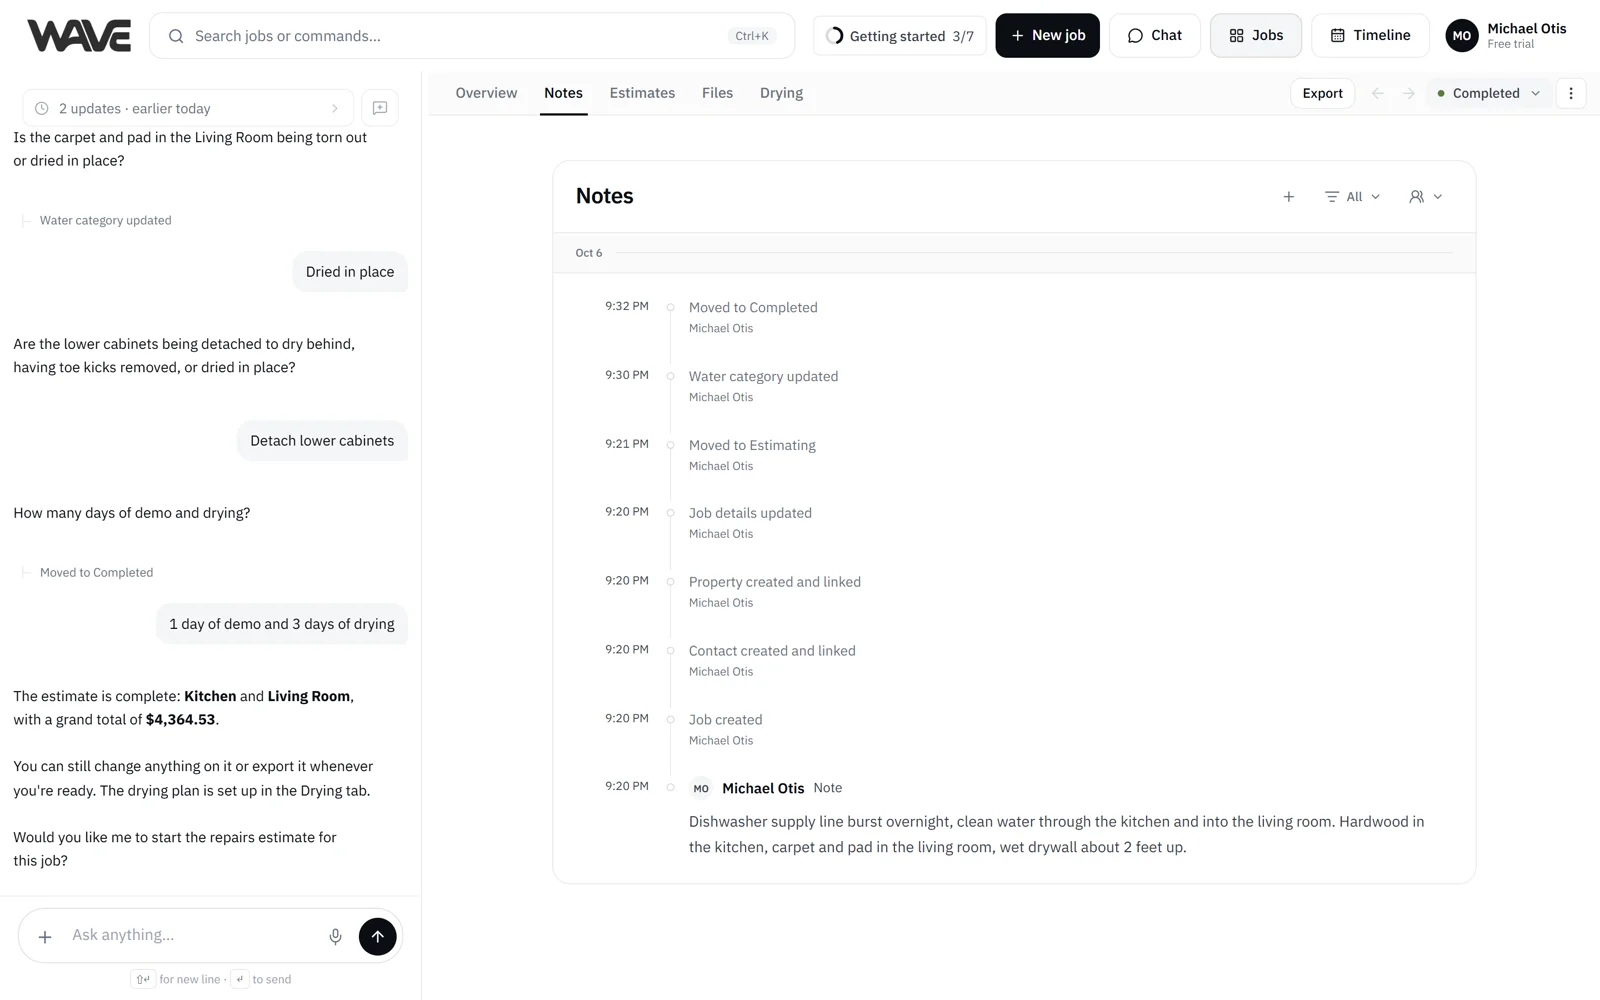
Task: Open the Files tab
Action: [x=717, y=93]
